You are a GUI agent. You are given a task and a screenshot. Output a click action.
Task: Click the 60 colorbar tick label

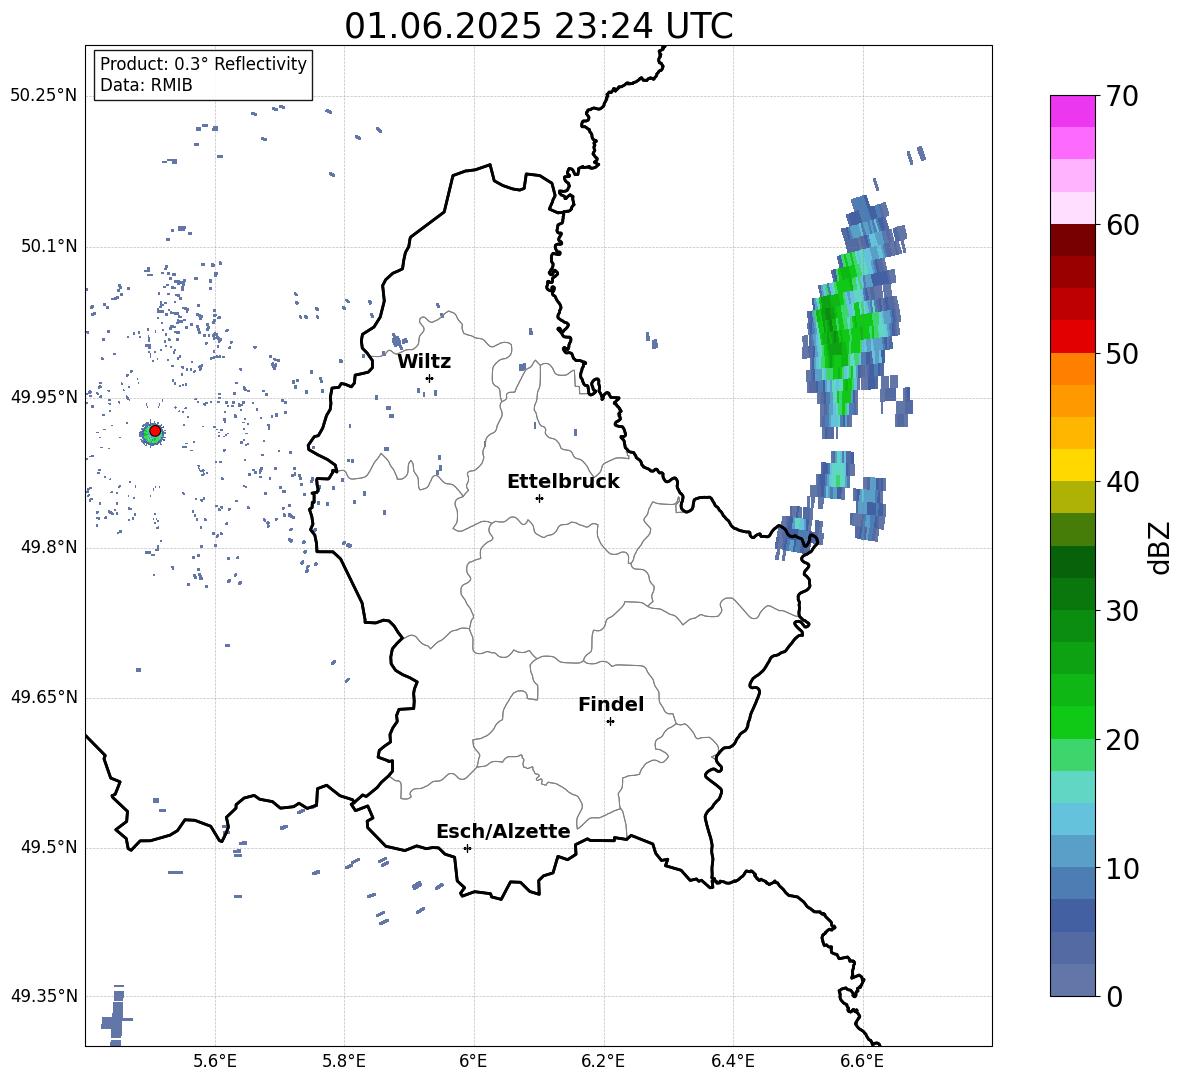pos(1122,225)
